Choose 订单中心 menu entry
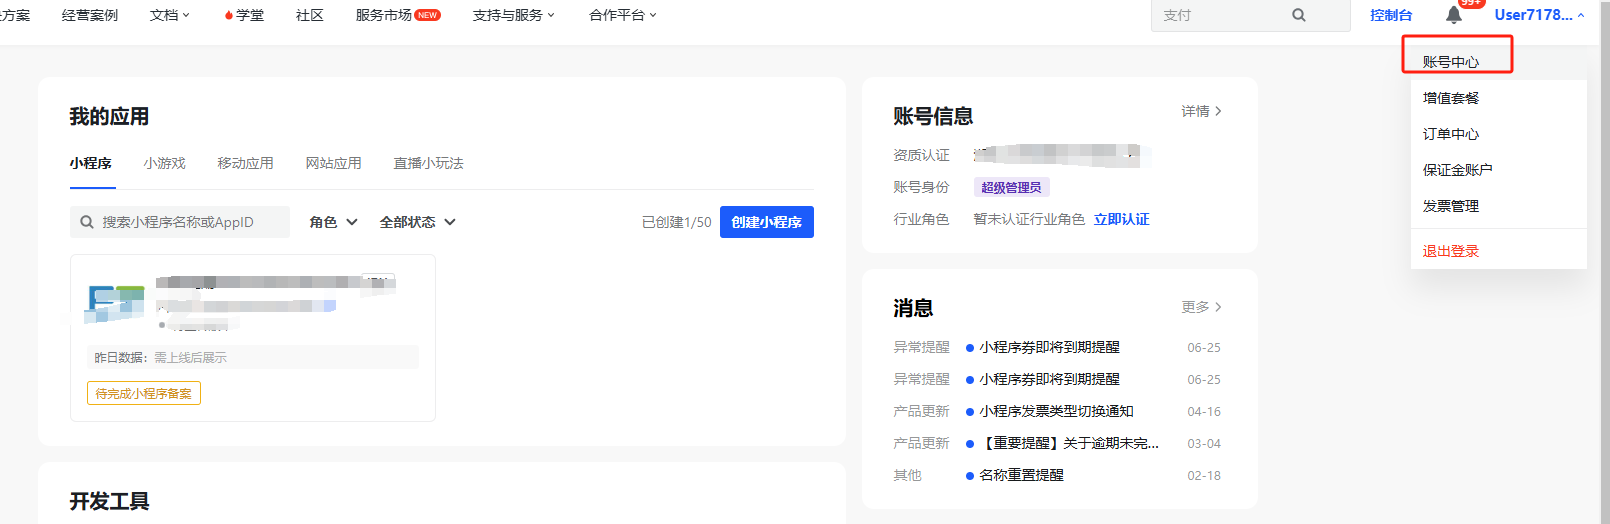1610x524 pixels. pyautogui.click(x=1450, y=134)
